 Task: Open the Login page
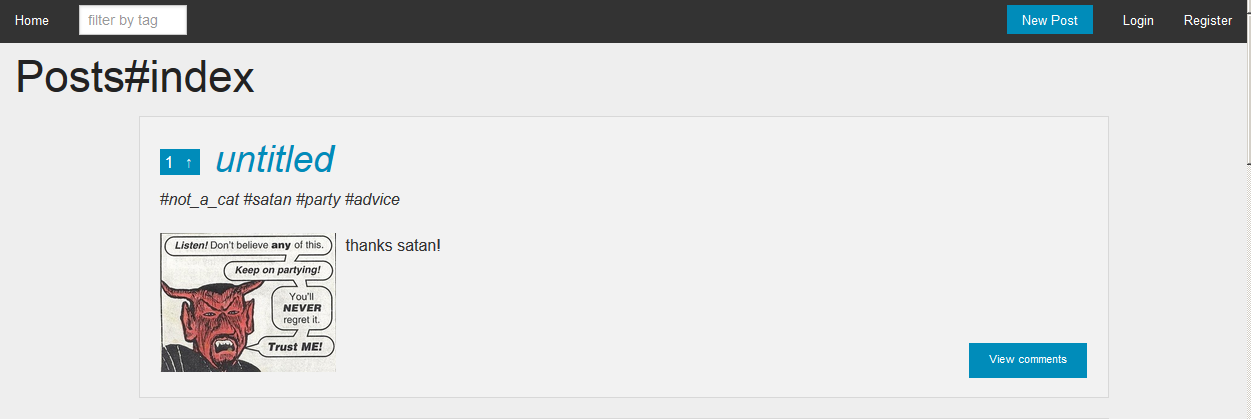(1138, 20)
